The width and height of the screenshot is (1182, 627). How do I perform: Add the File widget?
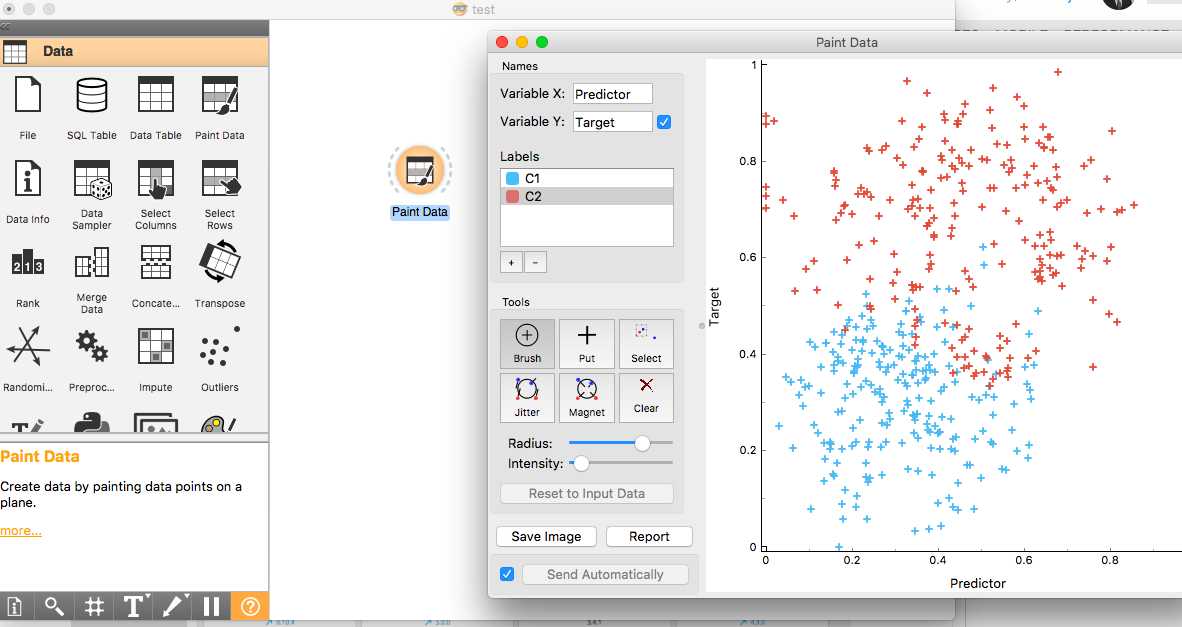(x=28, y=108)
